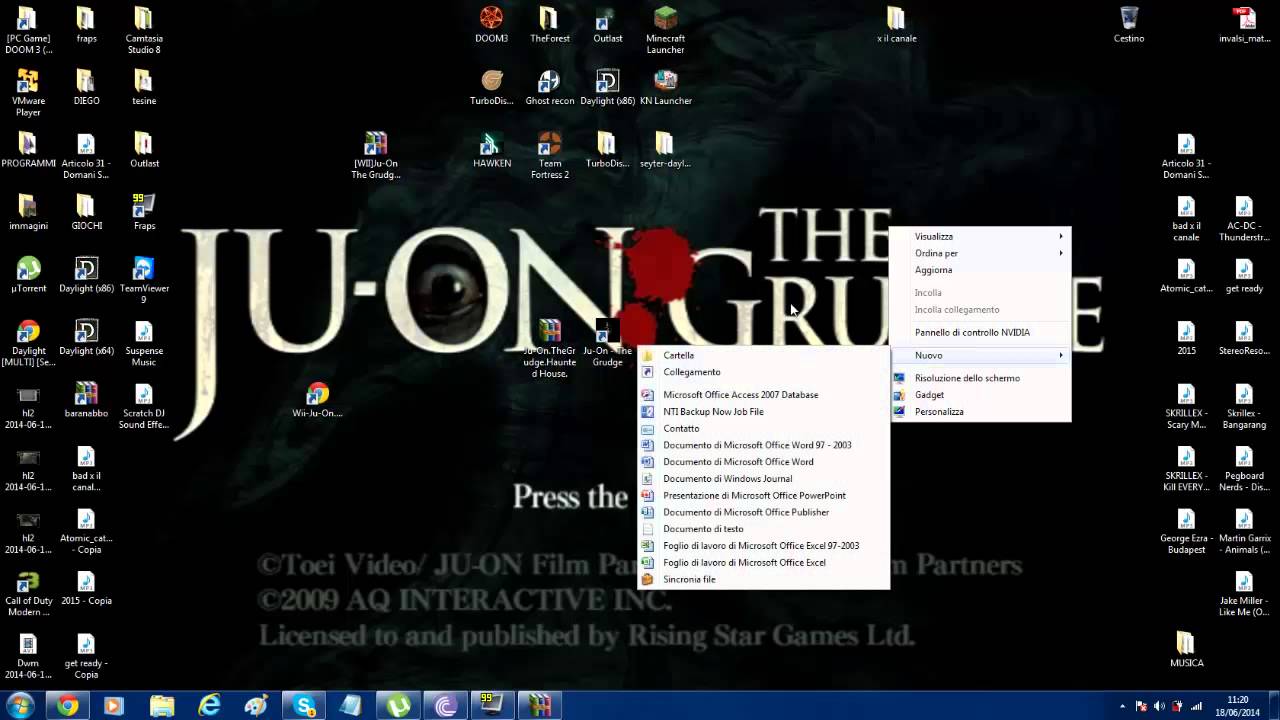
Task: Open the Windows Start menu
Action: click(x=21, y=705)
